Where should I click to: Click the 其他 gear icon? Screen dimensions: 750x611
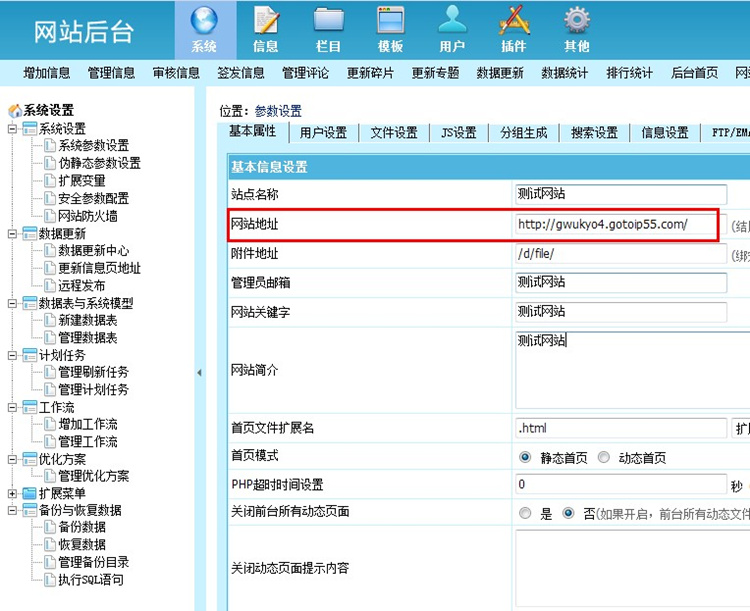[x=576, y=22]
